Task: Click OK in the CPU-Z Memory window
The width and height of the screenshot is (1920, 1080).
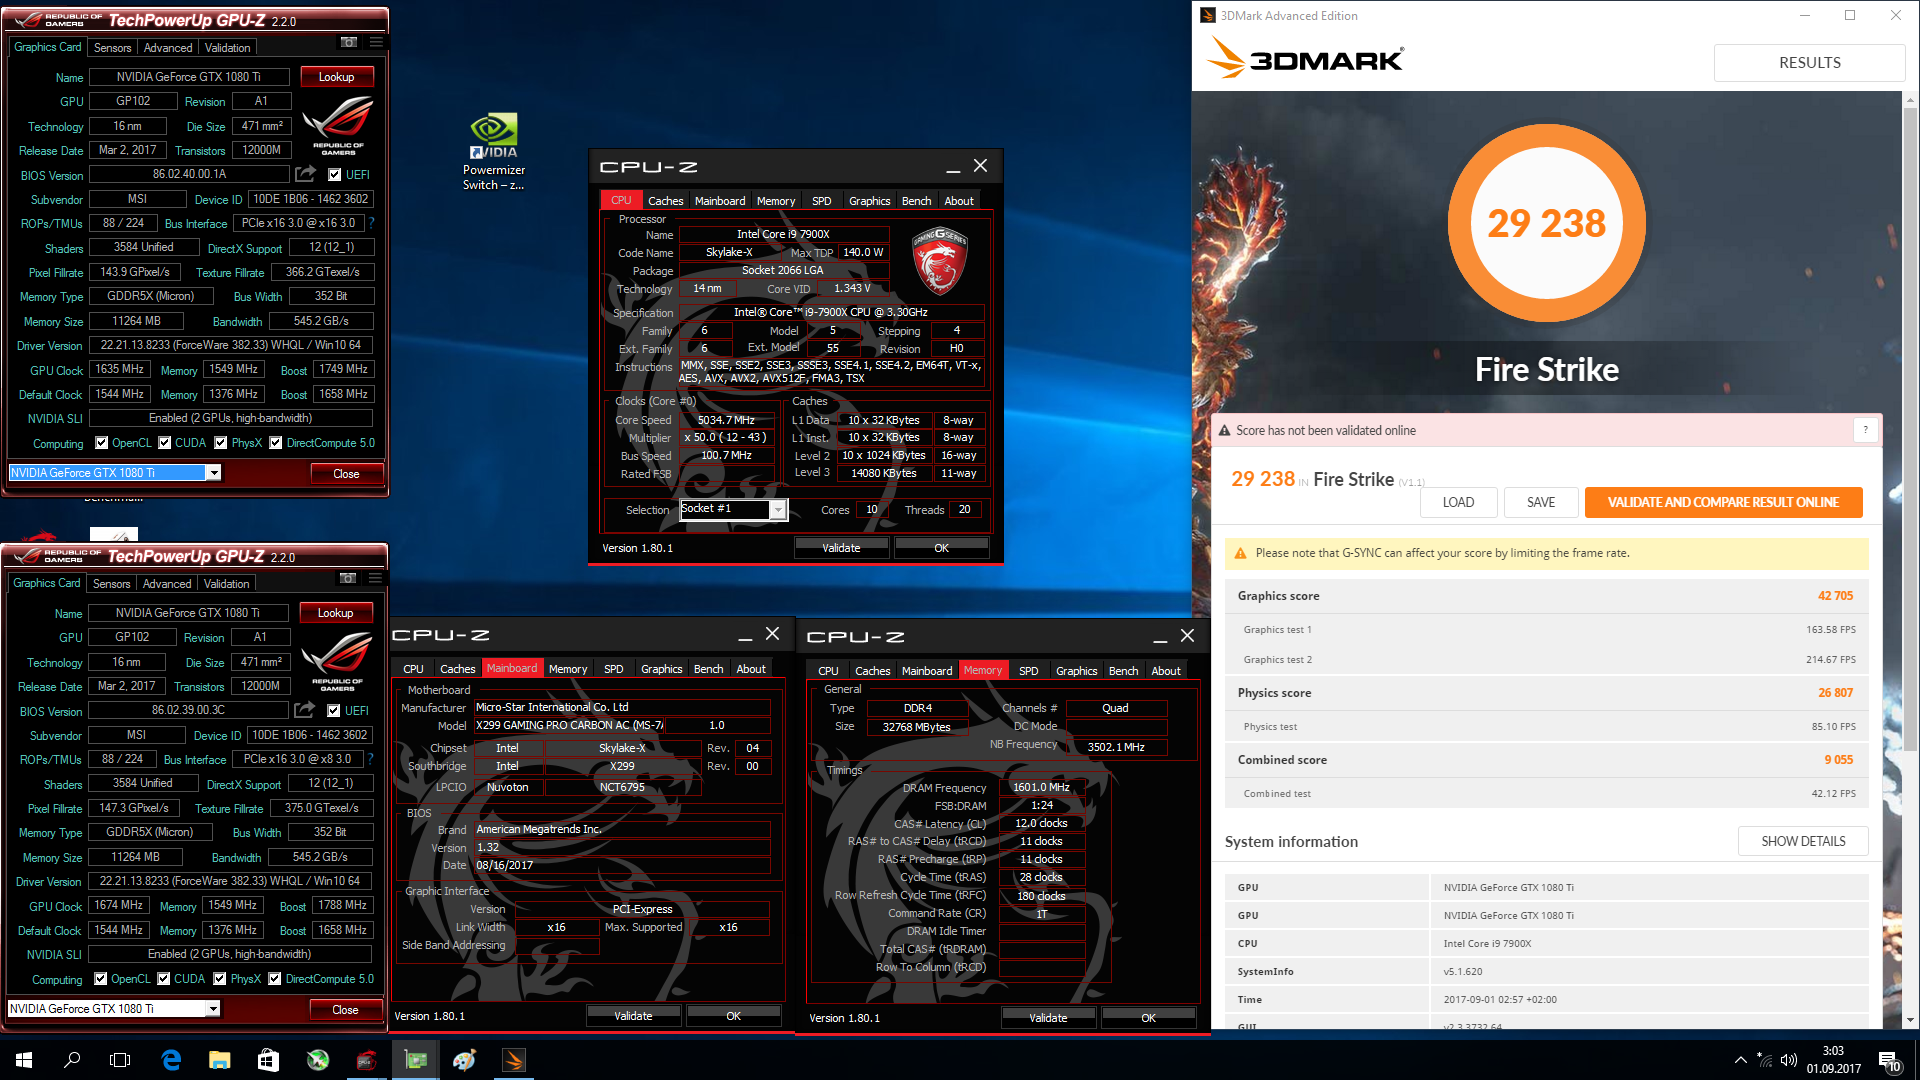Action: click(1148, 1018)
